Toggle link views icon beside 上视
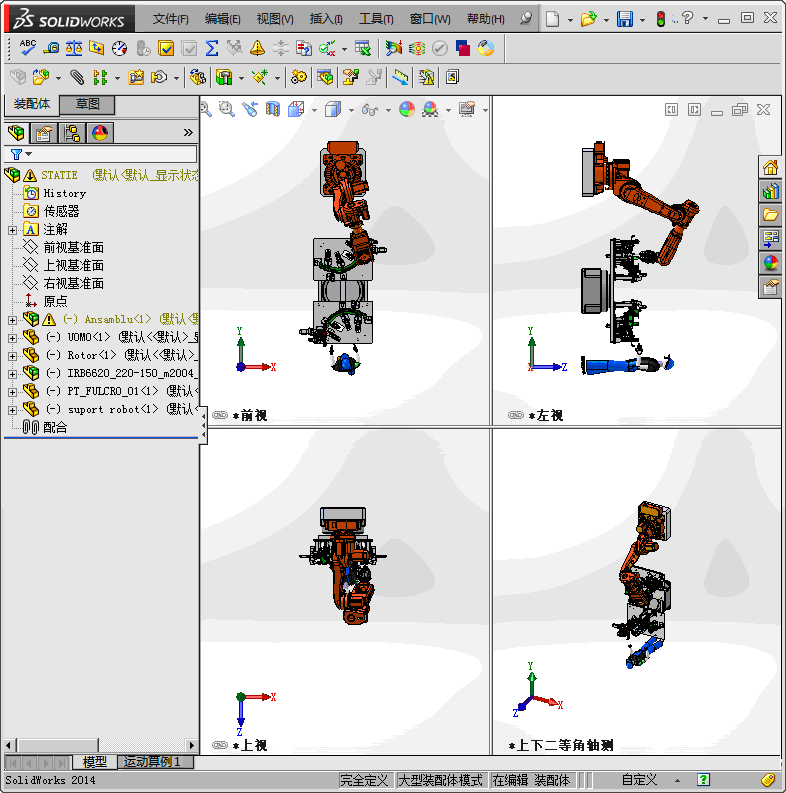This screenshot has height=793, width=786. (x=220, y=745)
